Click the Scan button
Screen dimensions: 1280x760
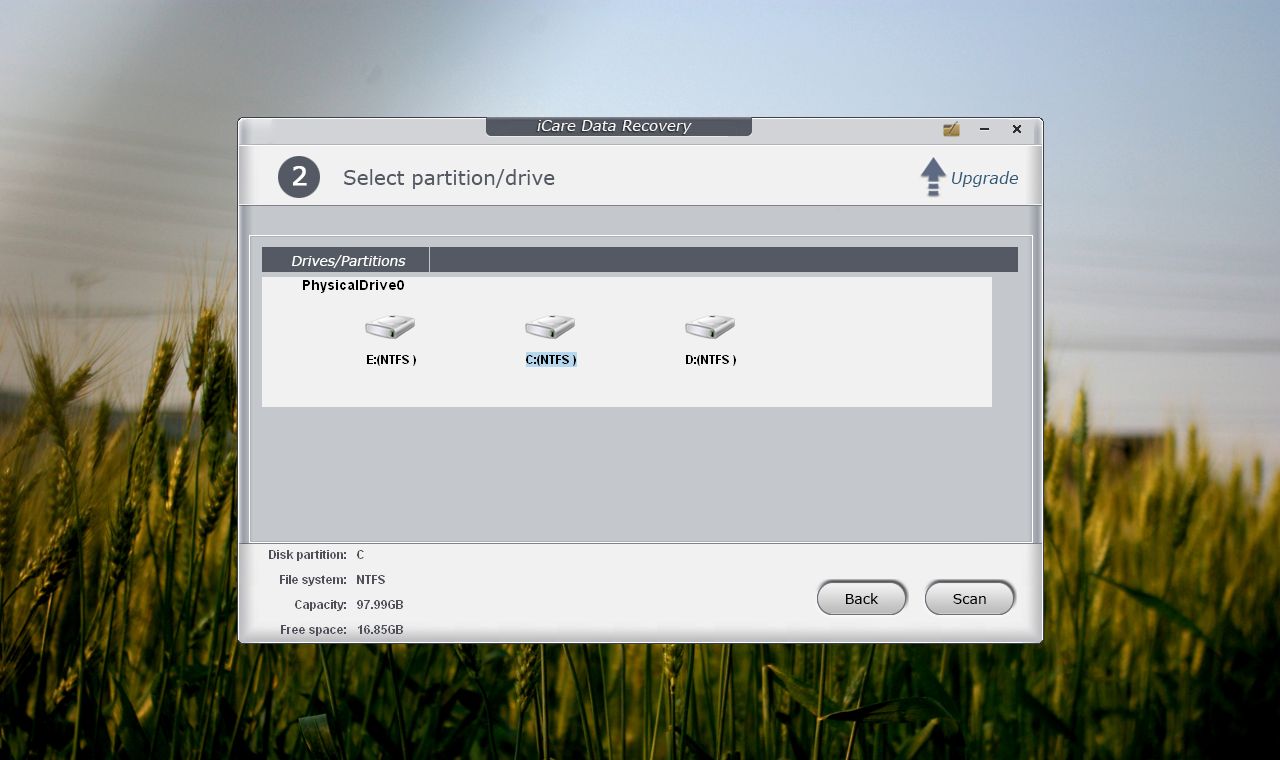point(969,598)
